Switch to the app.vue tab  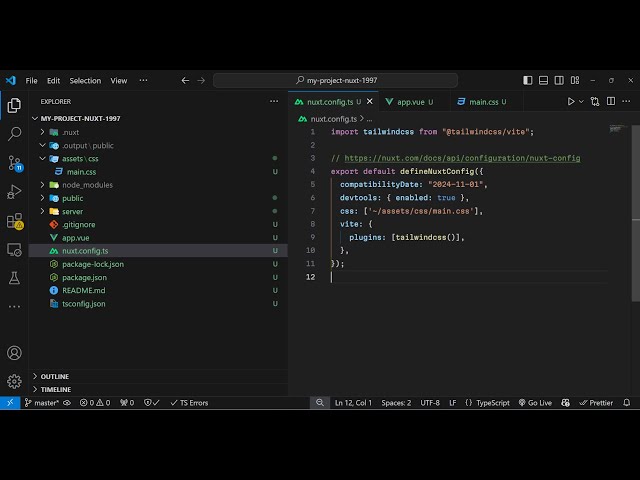(x=410, y=101)
